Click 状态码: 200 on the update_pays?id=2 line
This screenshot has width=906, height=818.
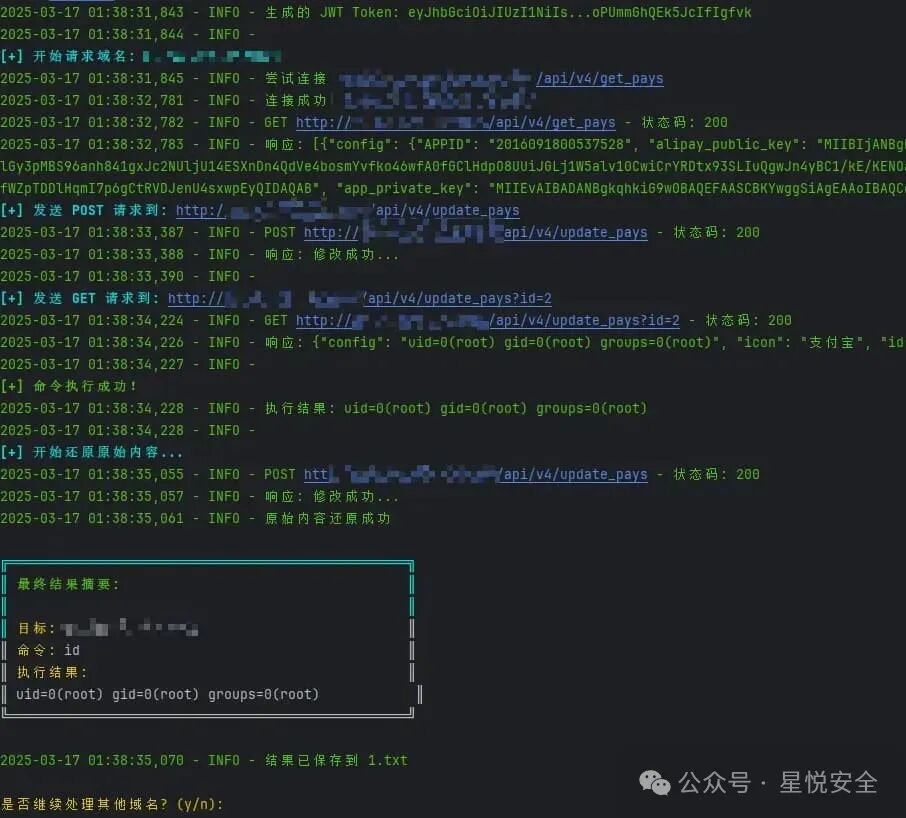748,321
